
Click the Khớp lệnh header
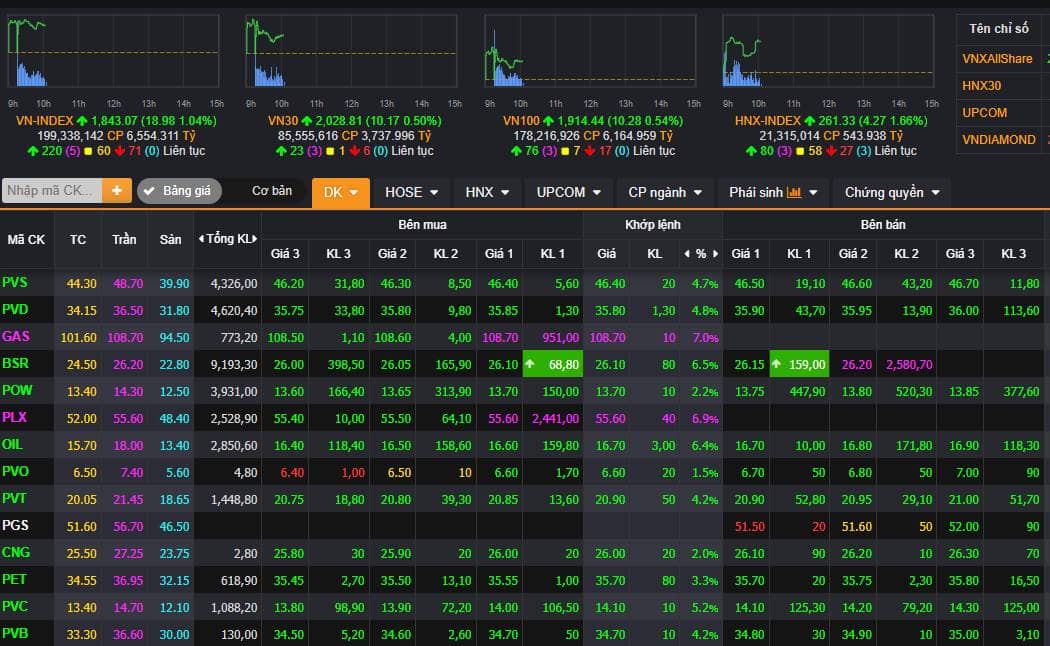pyautogui.click(x=653, y=225)
